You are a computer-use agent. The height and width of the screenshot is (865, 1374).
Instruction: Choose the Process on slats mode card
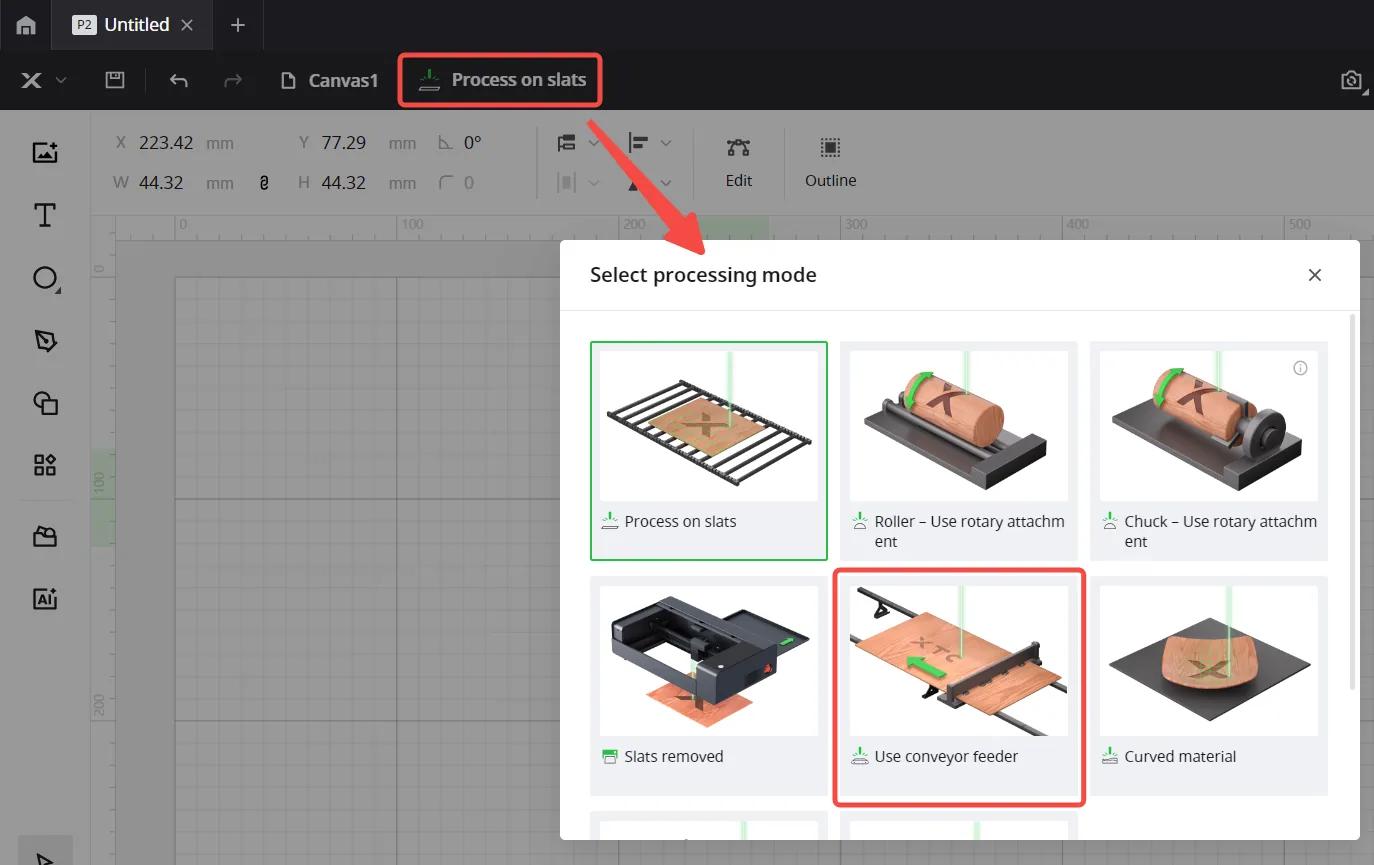pyautogui.click(x=709, y=451)
